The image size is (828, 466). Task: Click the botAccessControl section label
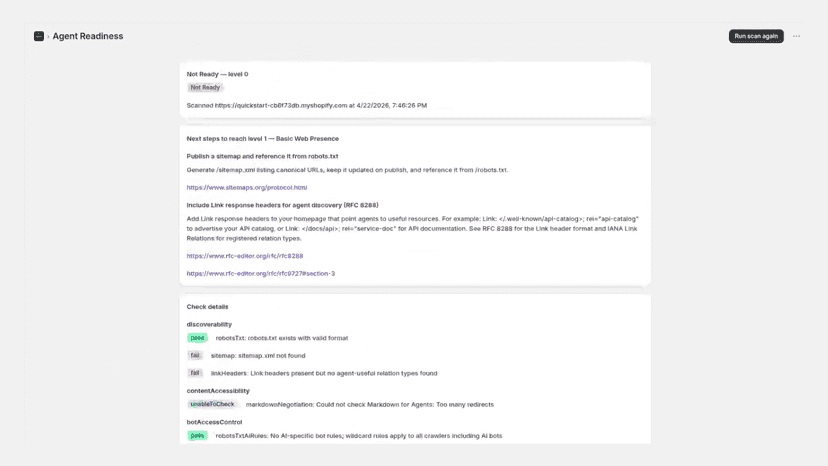click(x=214, y=422)
